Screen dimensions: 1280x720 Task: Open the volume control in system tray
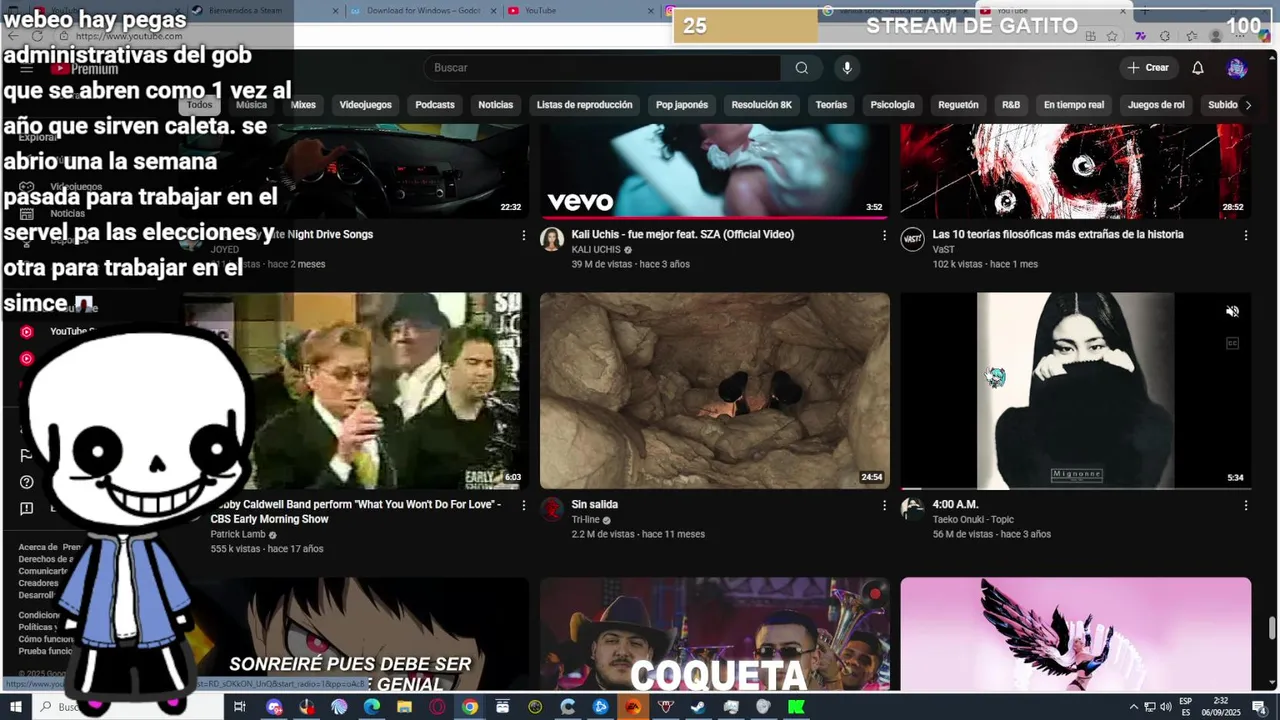pos(1165,707)
